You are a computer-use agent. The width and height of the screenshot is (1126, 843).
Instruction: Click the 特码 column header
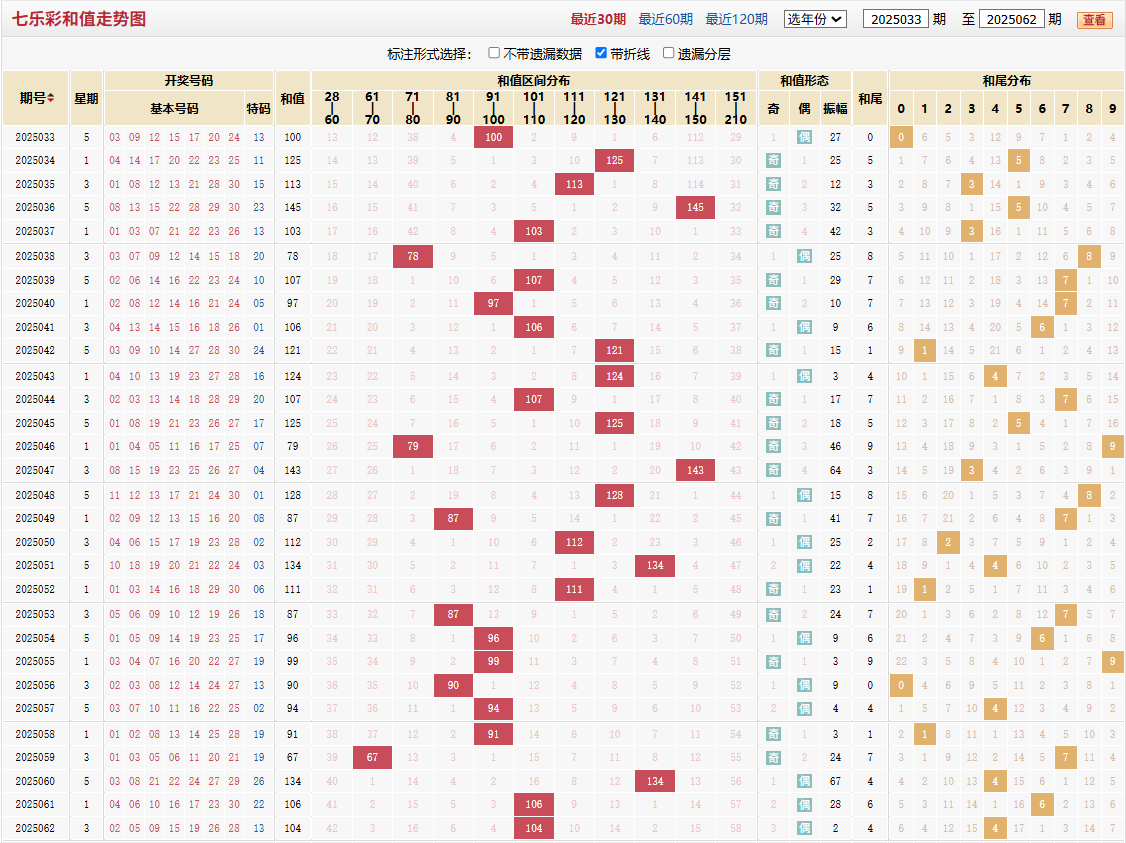coord(259,108)
